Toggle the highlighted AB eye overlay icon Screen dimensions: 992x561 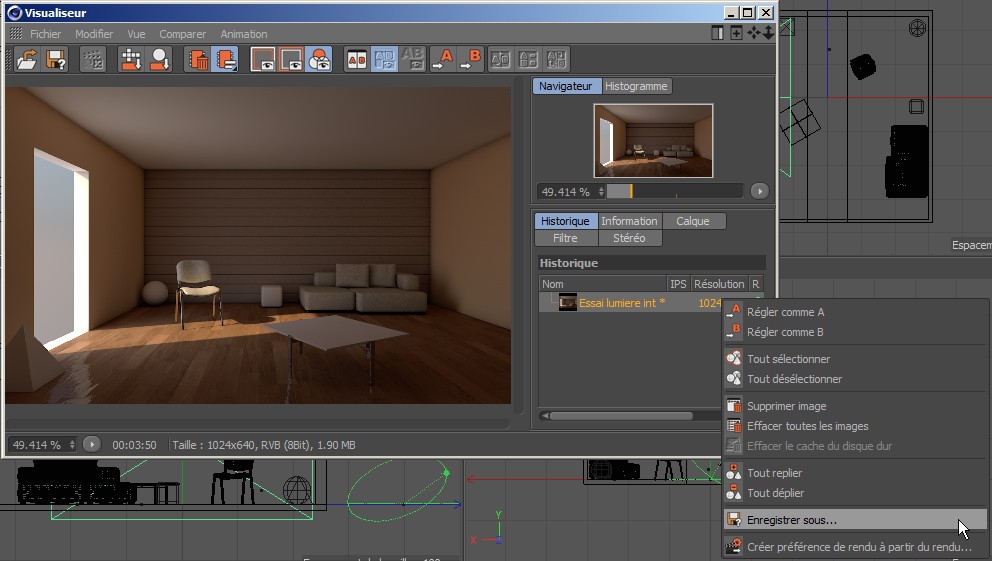[x=385, y=59]
